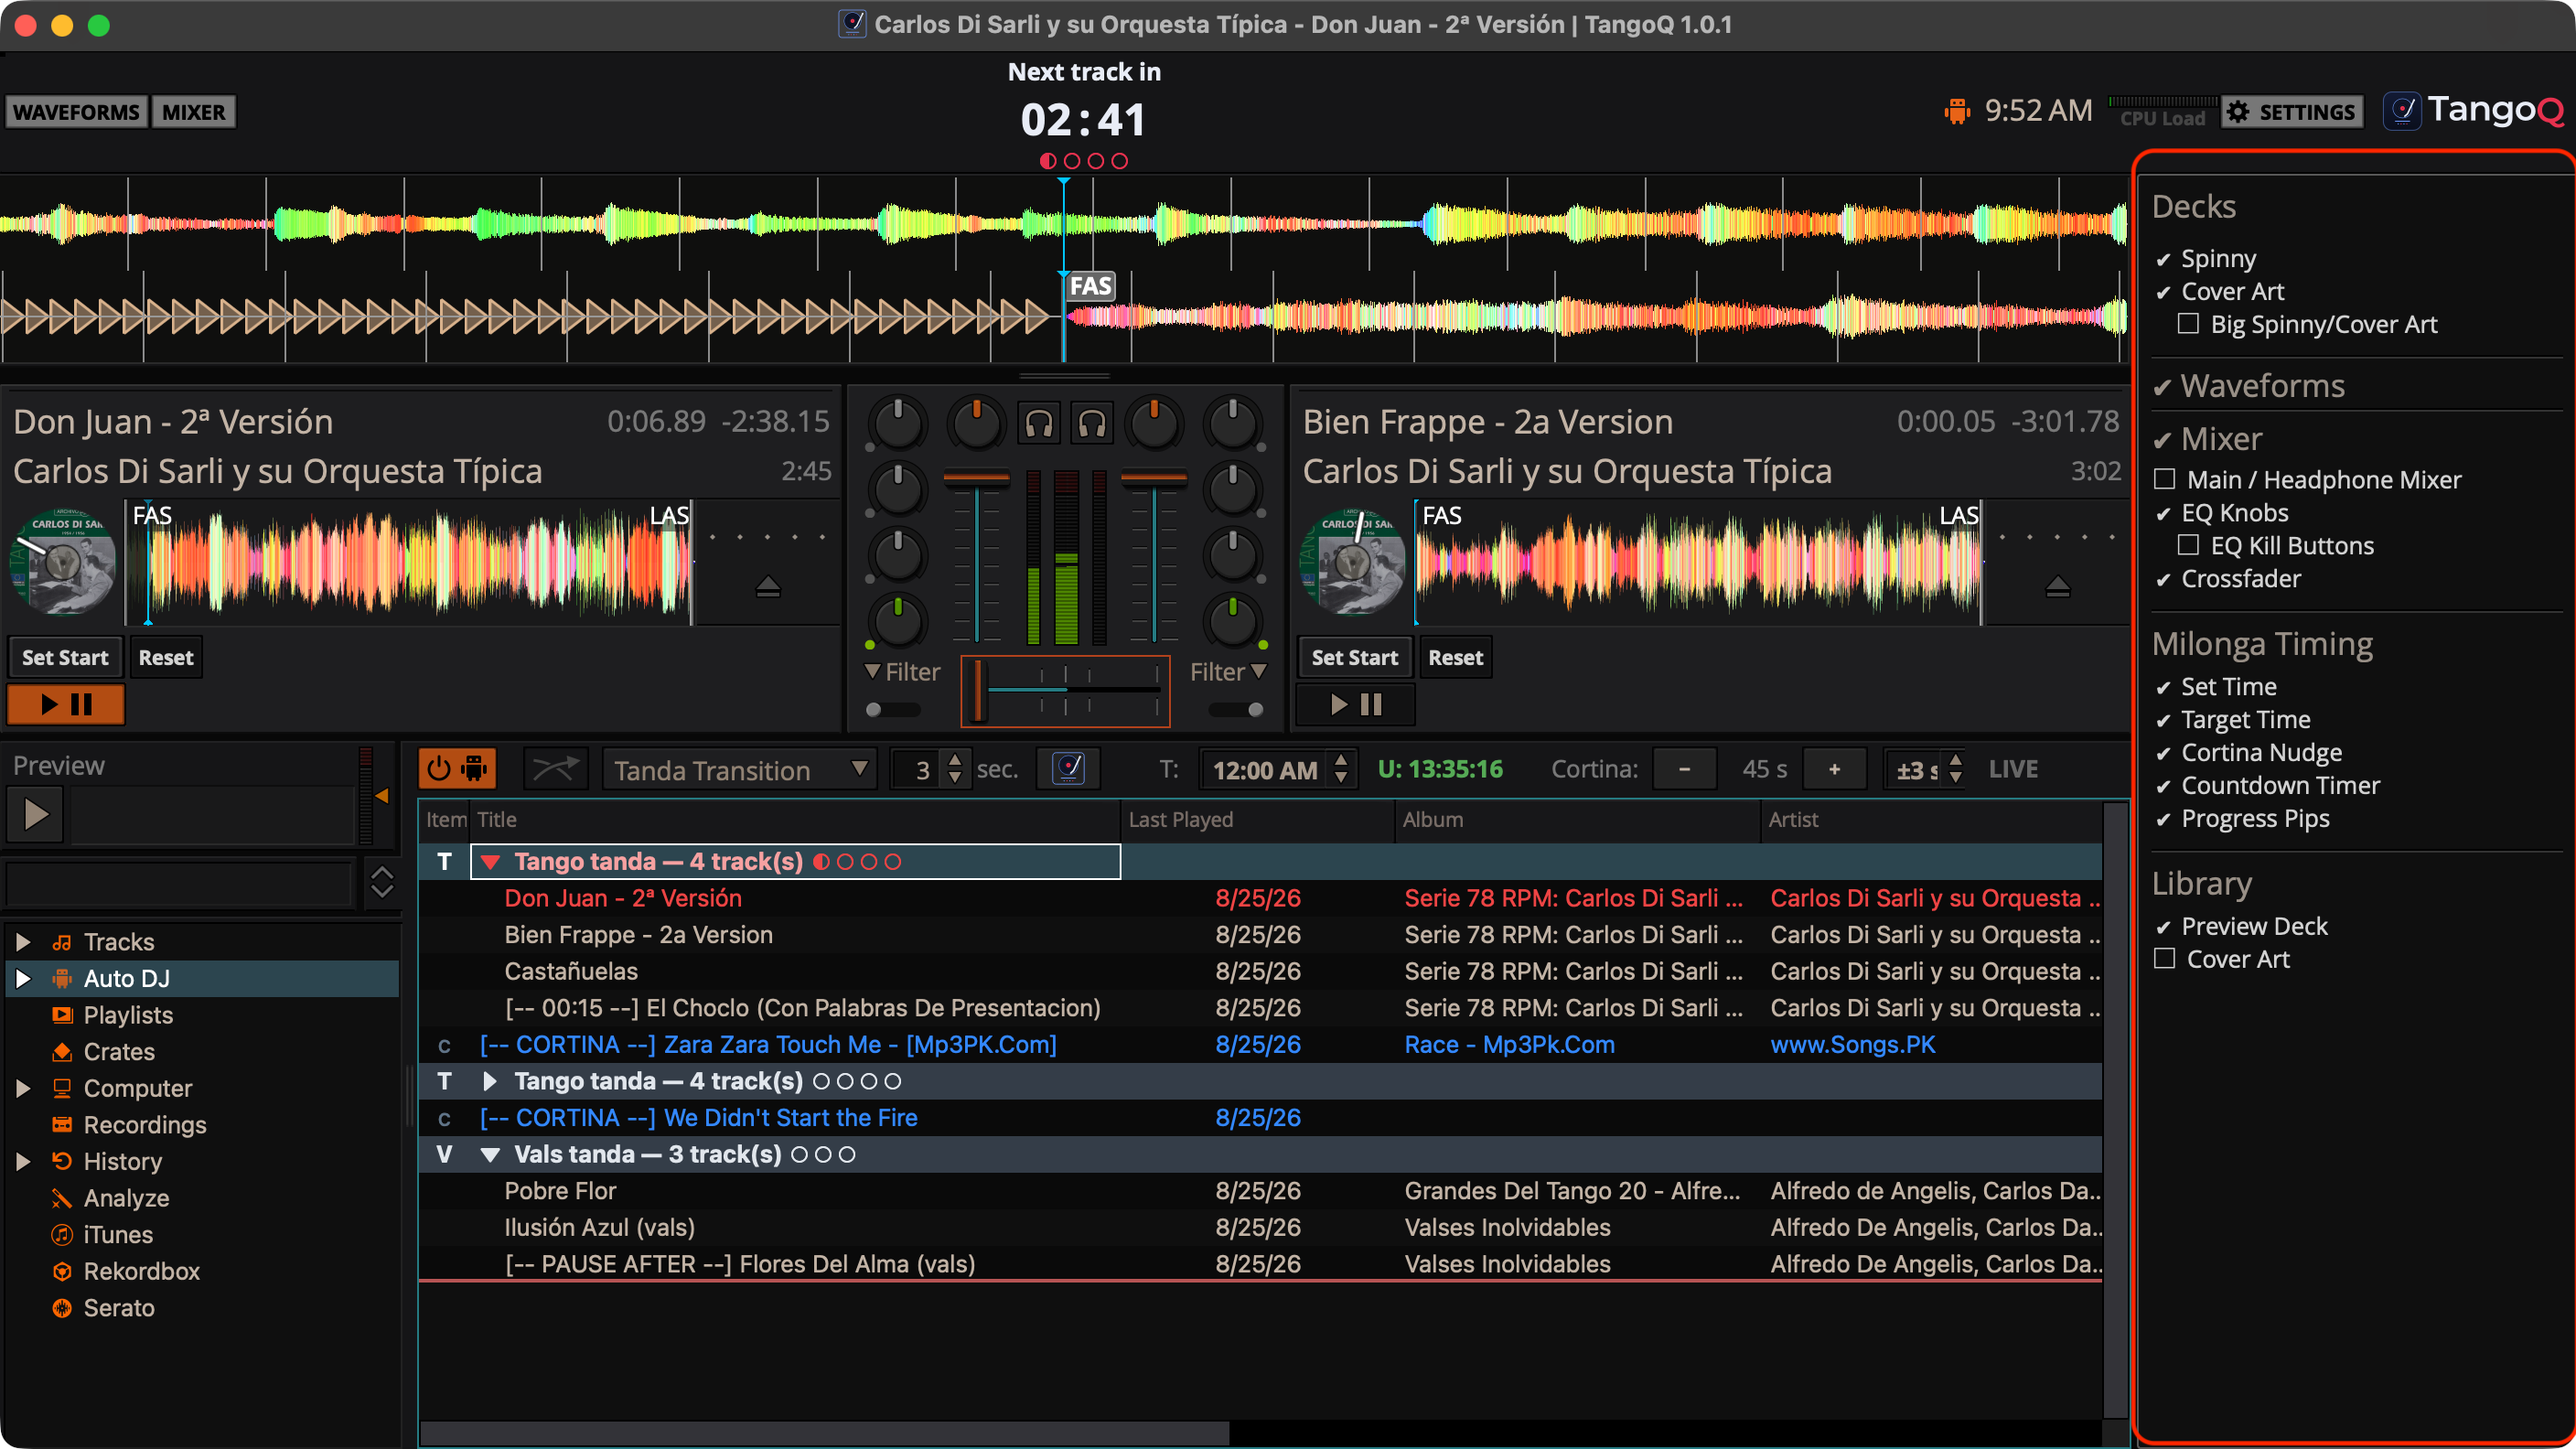
Task: Toggle the WAVEFORMS tab button
Action: pos(76,111)
